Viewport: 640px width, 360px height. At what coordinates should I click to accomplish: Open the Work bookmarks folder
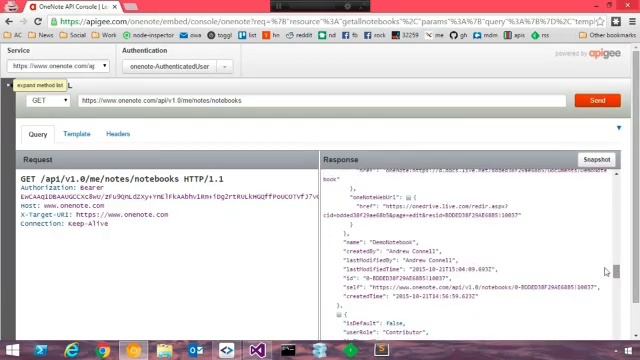coord(104,36)
